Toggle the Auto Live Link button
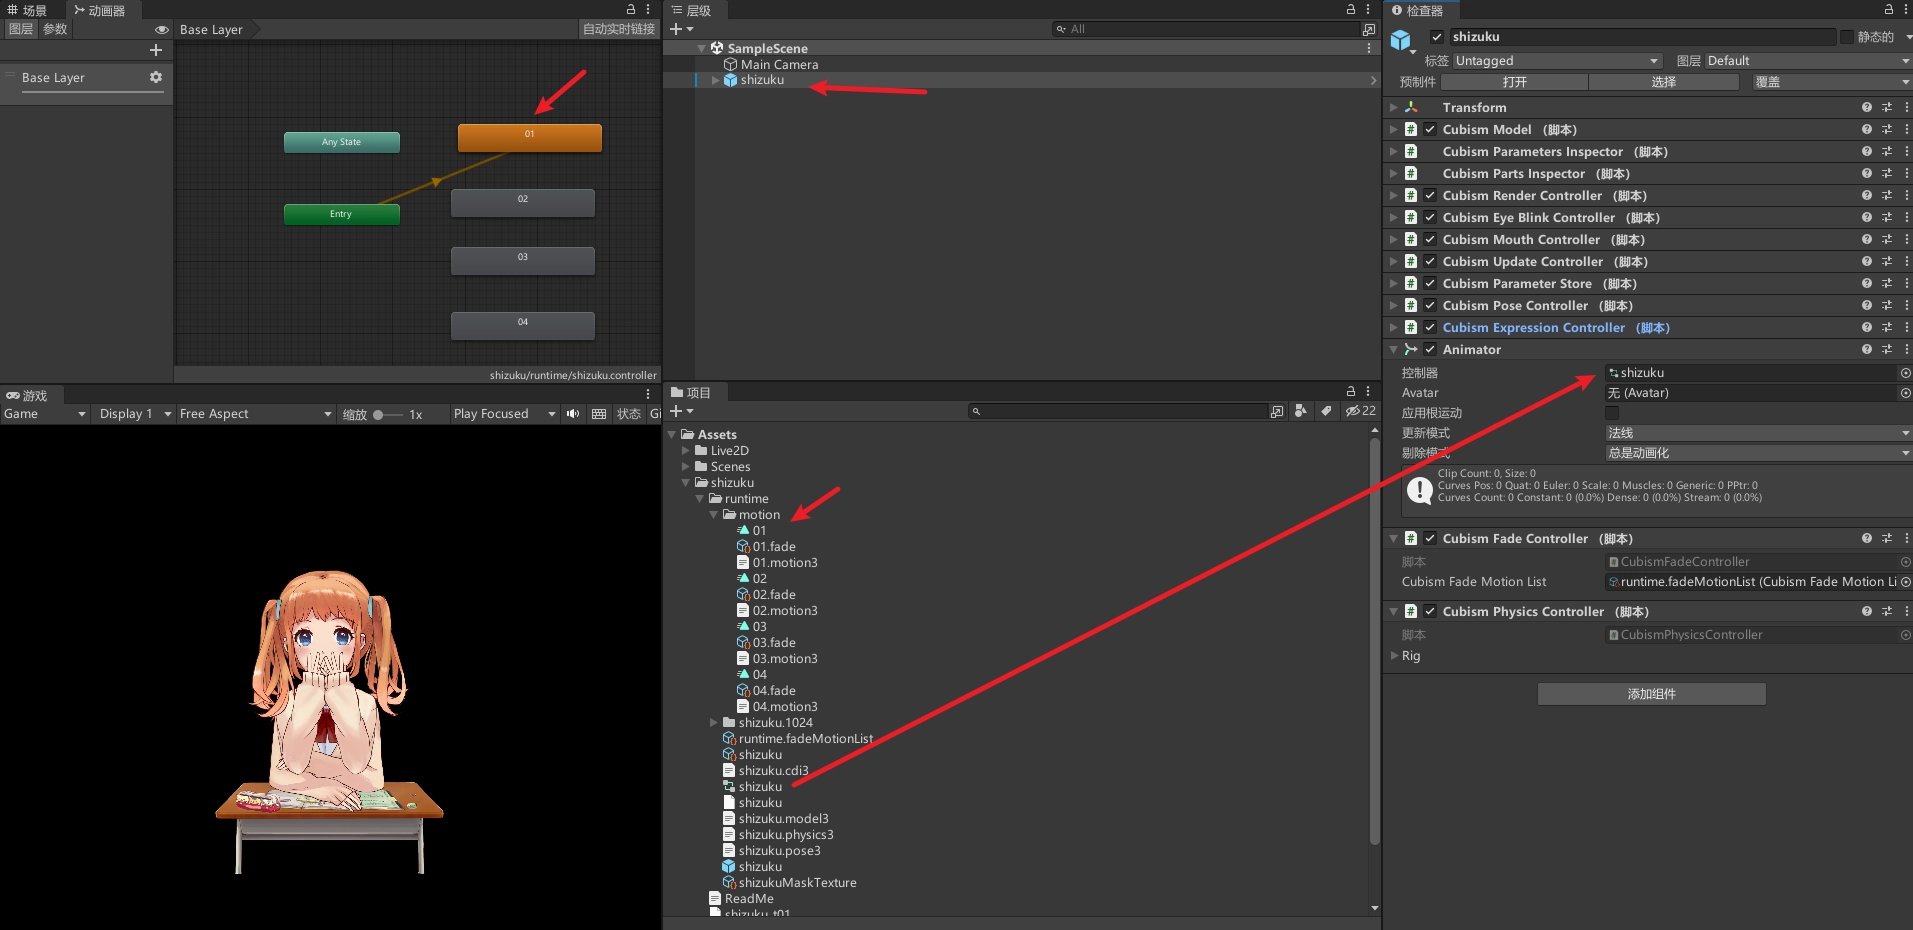 click(619, 30)
